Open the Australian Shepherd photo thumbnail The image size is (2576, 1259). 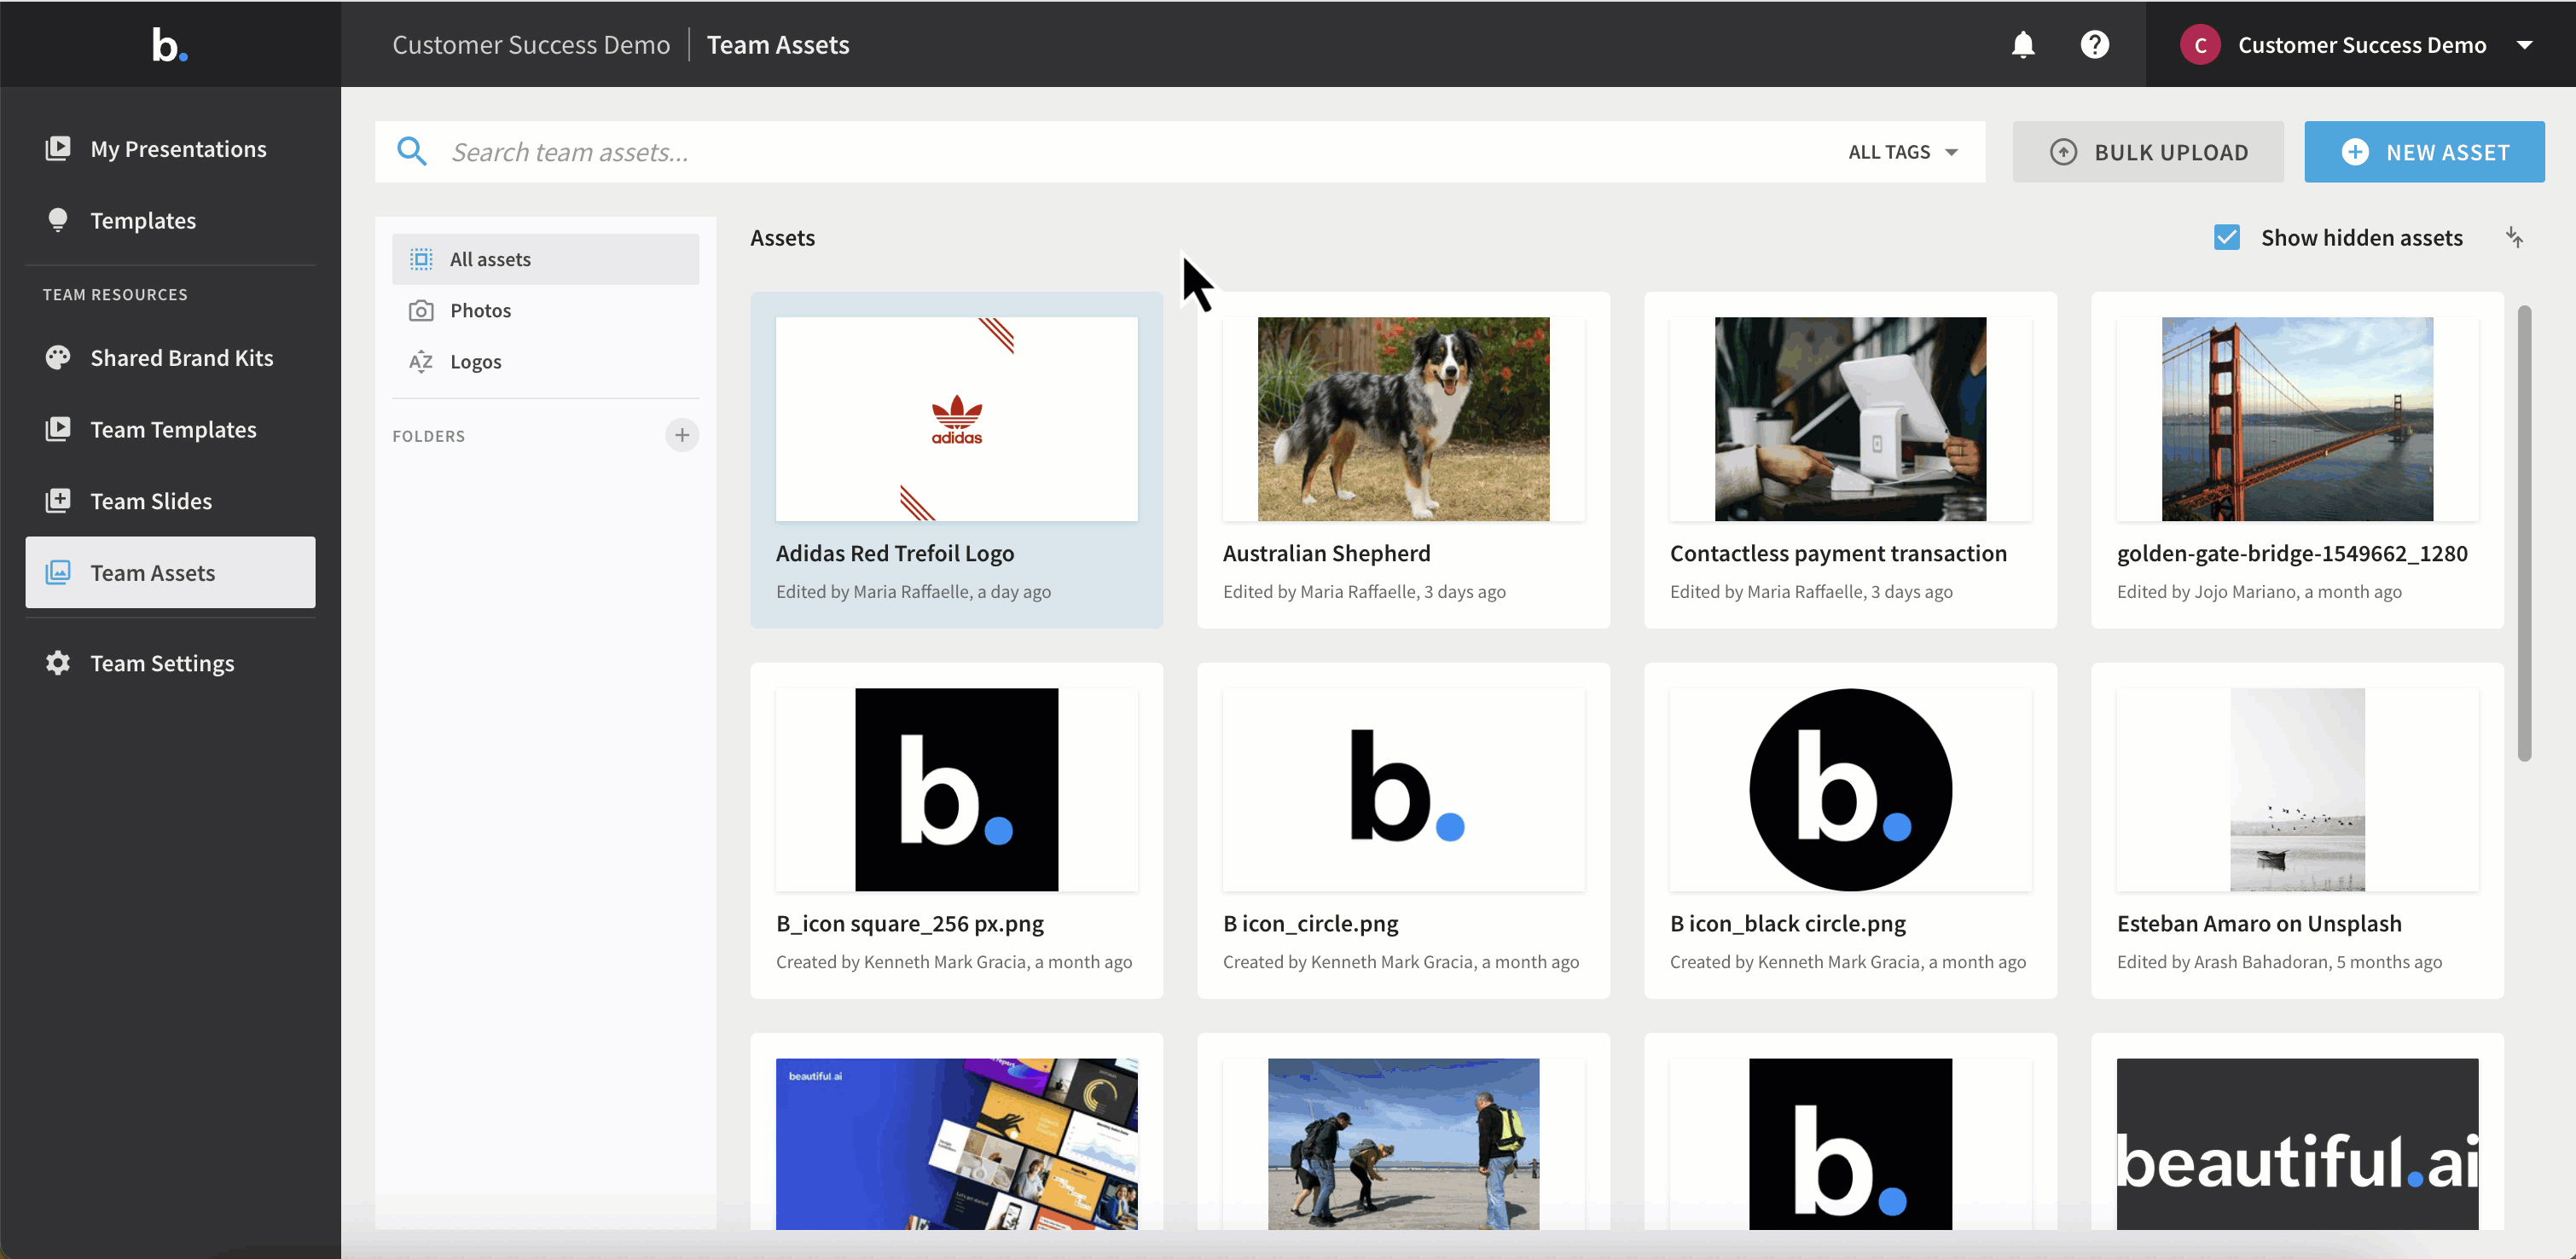(x=1403, y=419)
